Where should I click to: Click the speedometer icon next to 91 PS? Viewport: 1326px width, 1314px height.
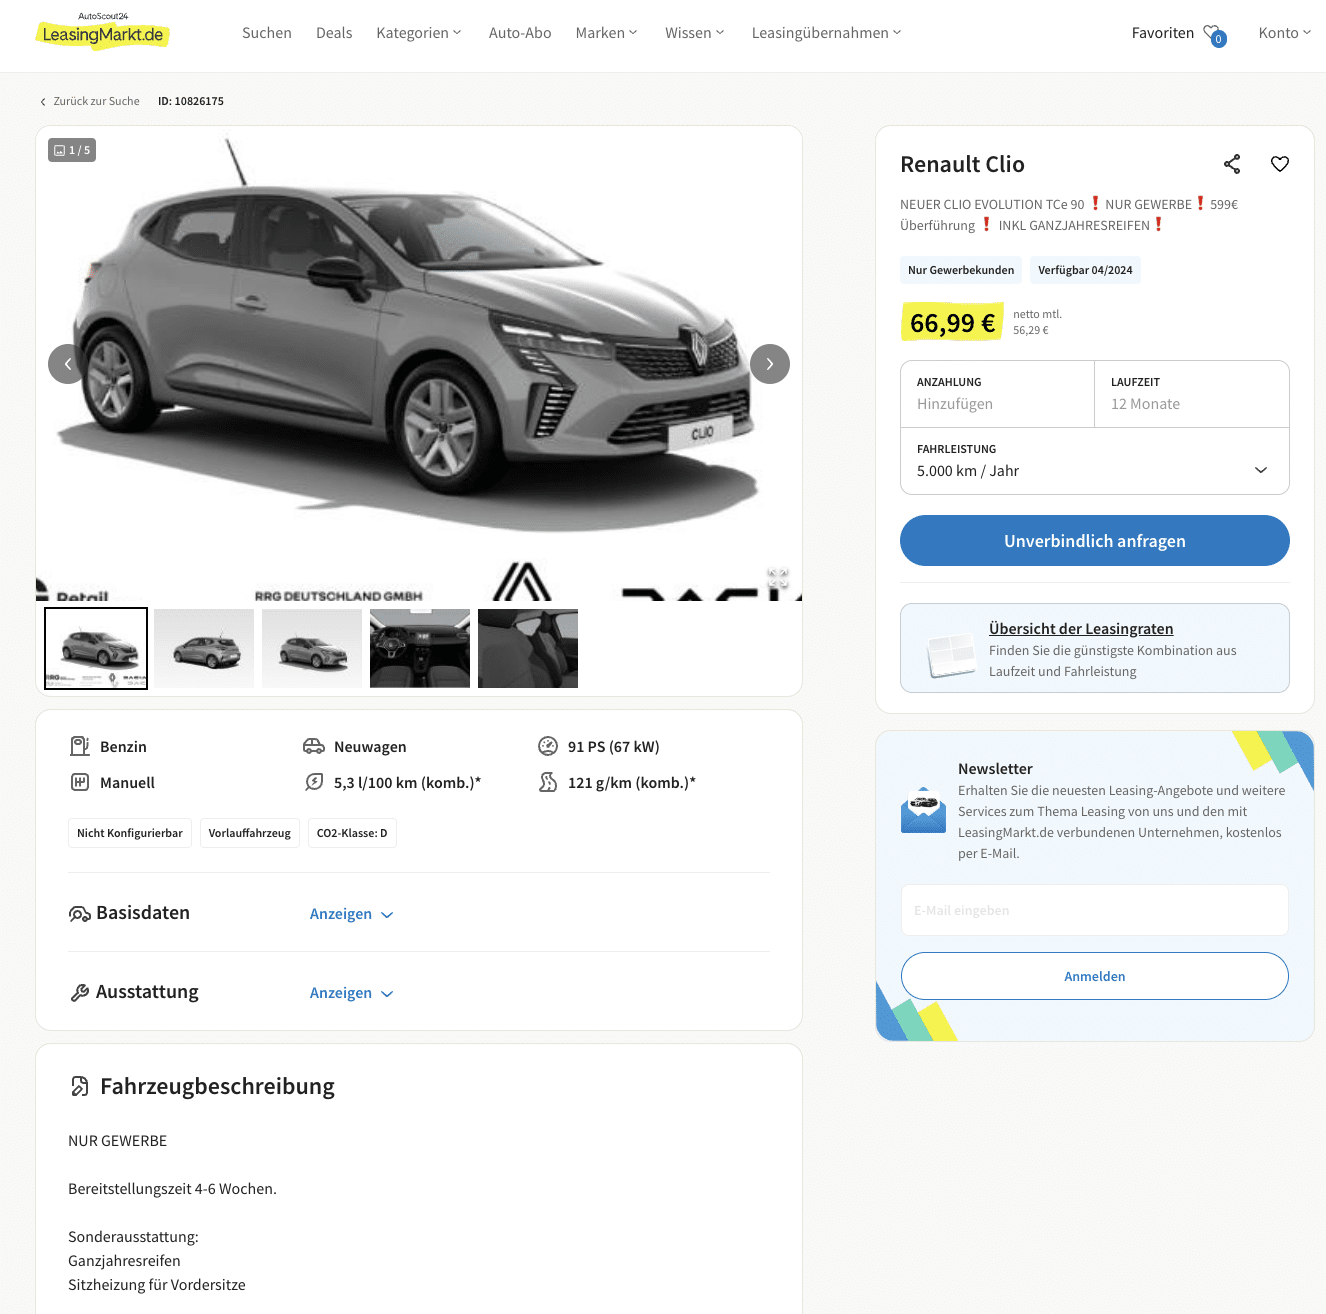pos(548,746)
